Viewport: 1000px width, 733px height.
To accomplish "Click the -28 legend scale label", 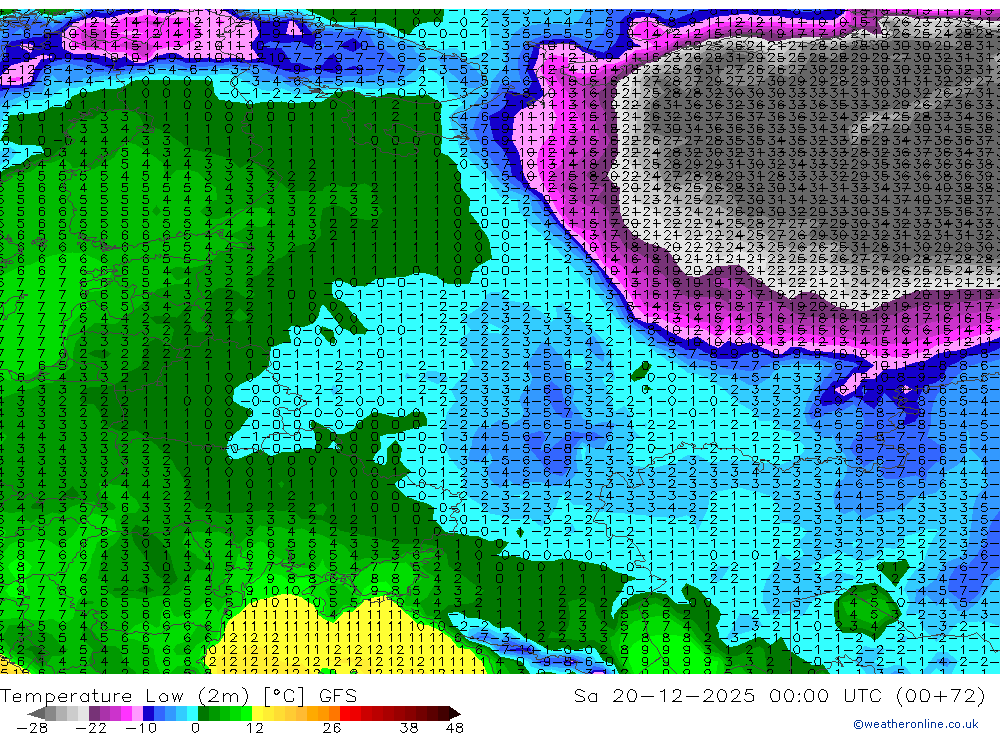I will [x=32, y=728].
